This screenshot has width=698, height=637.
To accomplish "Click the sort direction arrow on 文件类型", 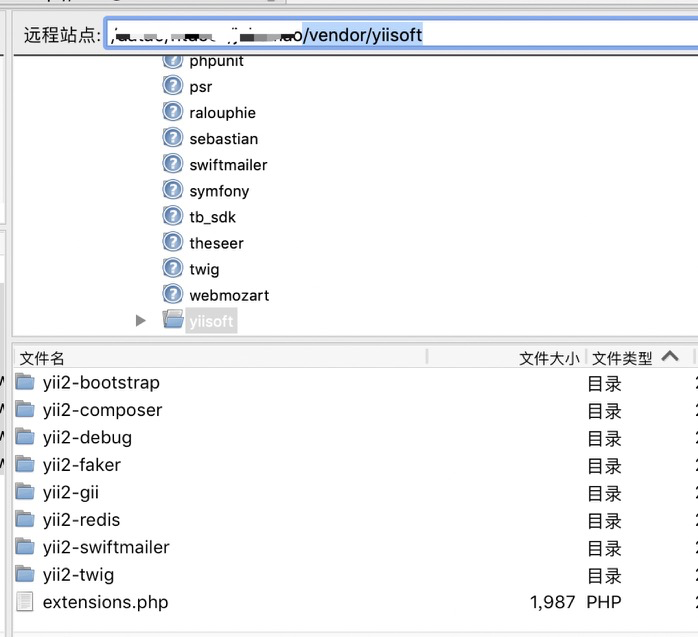I will click(x=670, y=356).
